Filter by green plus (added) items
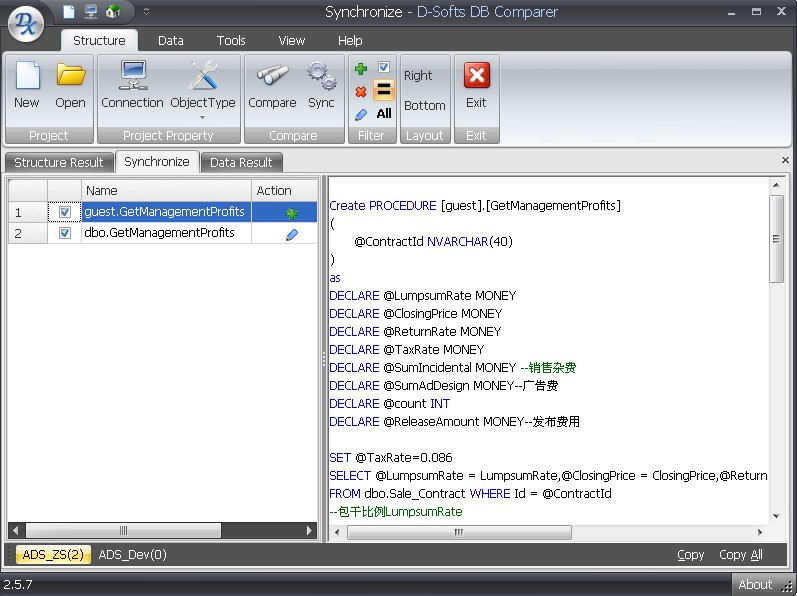 tap(361, 69)
